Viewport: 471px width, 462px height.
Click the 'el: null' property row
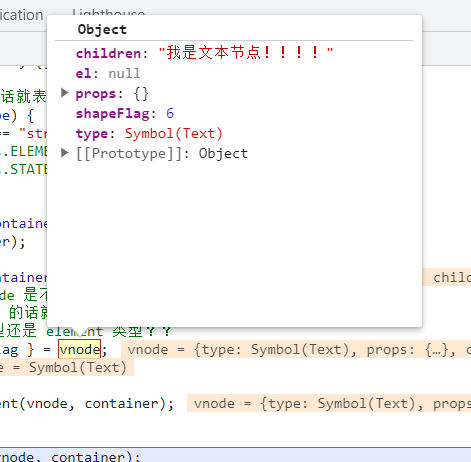click(x=108, y=73)
